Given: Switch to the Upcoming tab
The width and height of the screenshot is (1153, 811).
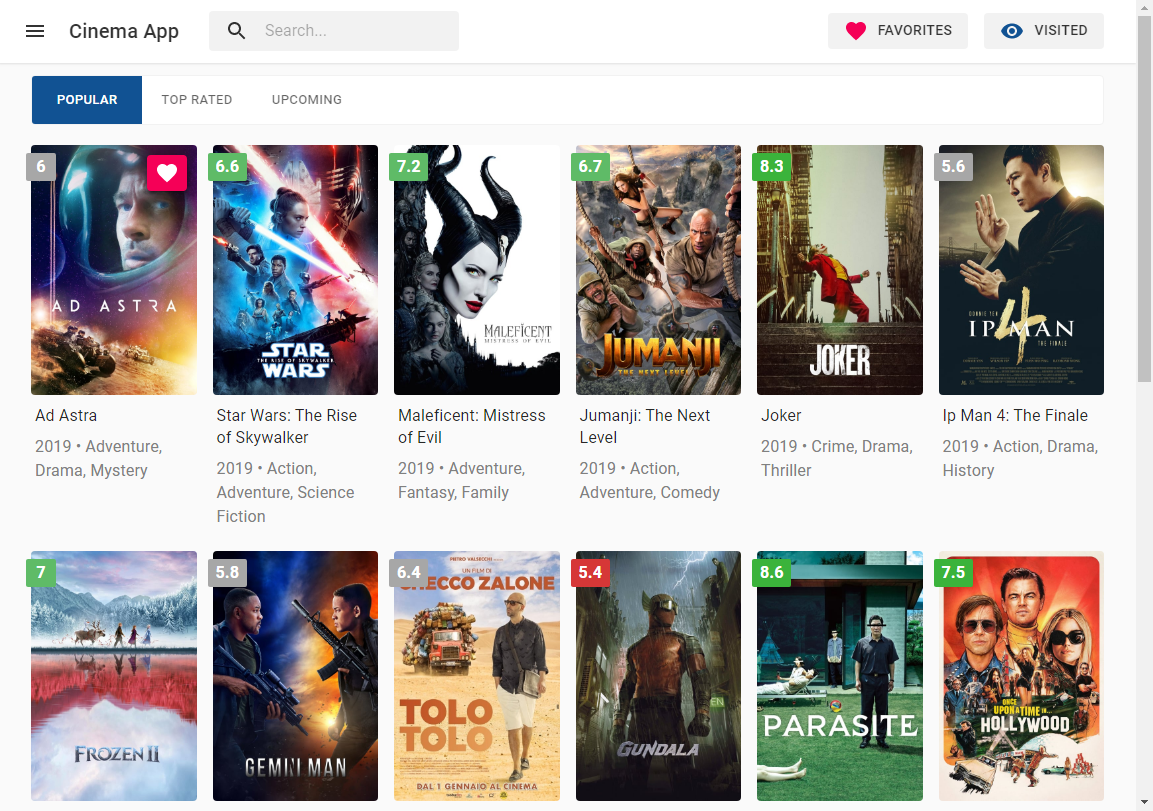Looking at the screenshot, I should point(307,100).
